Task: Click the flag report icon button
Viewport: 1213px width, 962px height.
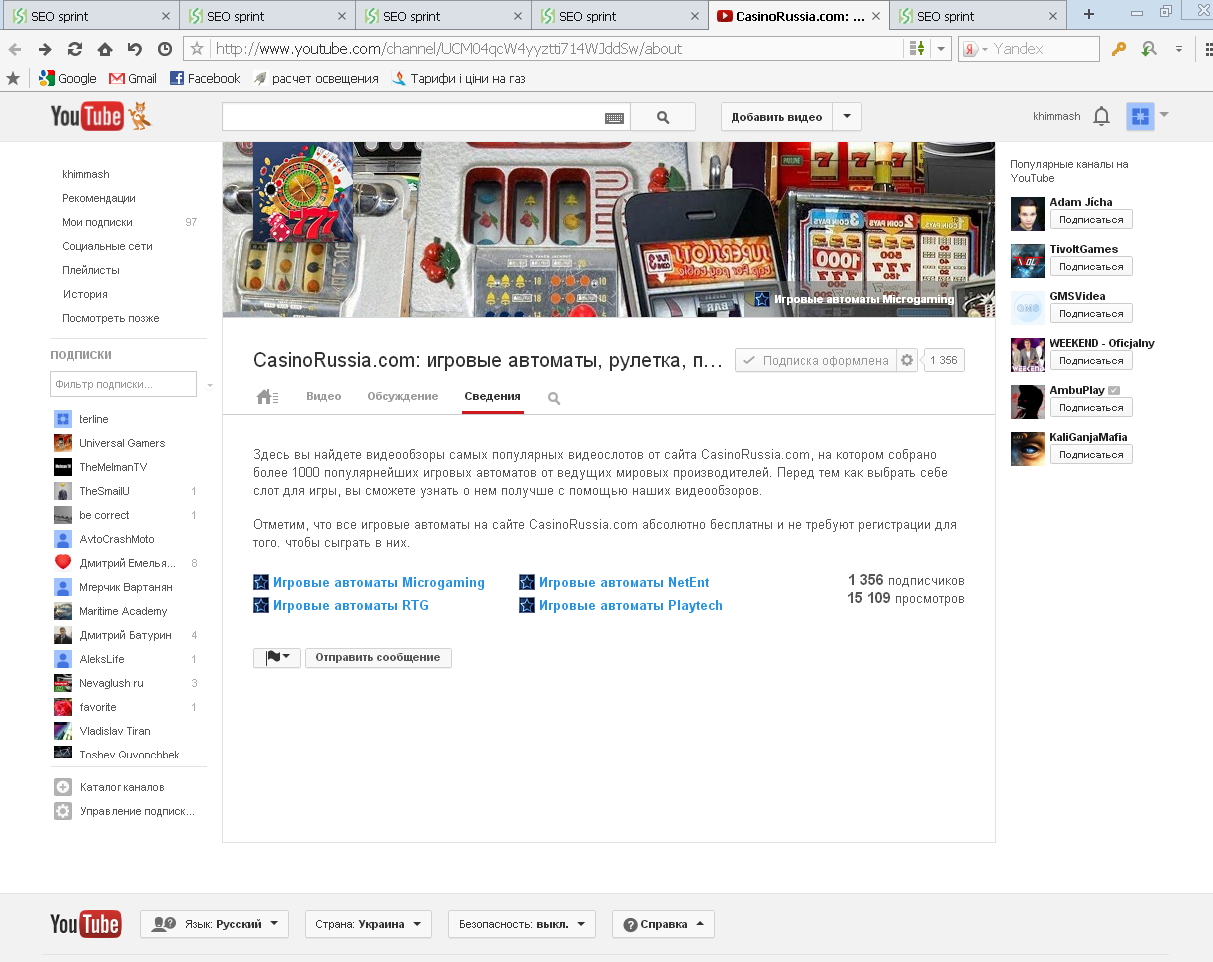Action: [x=277, y=657]
